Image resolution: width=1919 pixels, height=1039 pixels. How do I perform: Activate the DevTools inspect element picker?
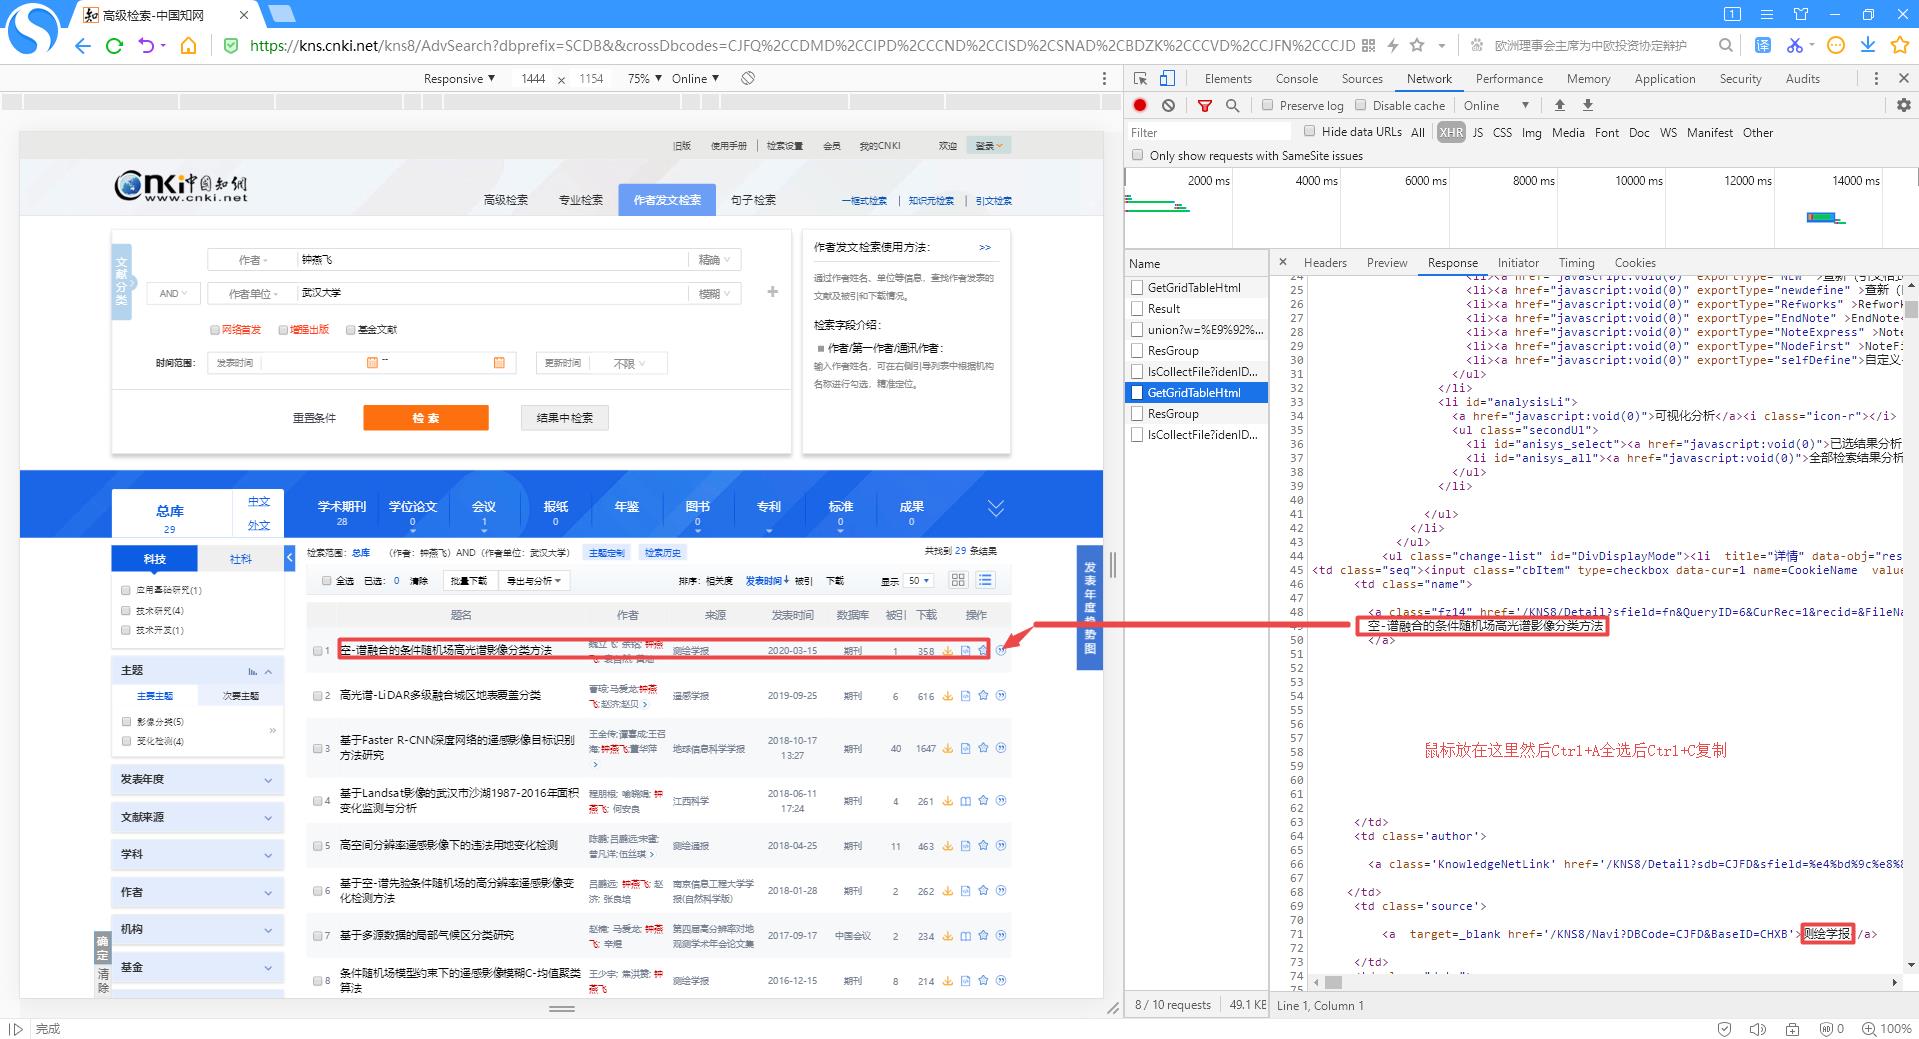[1140, 78]
